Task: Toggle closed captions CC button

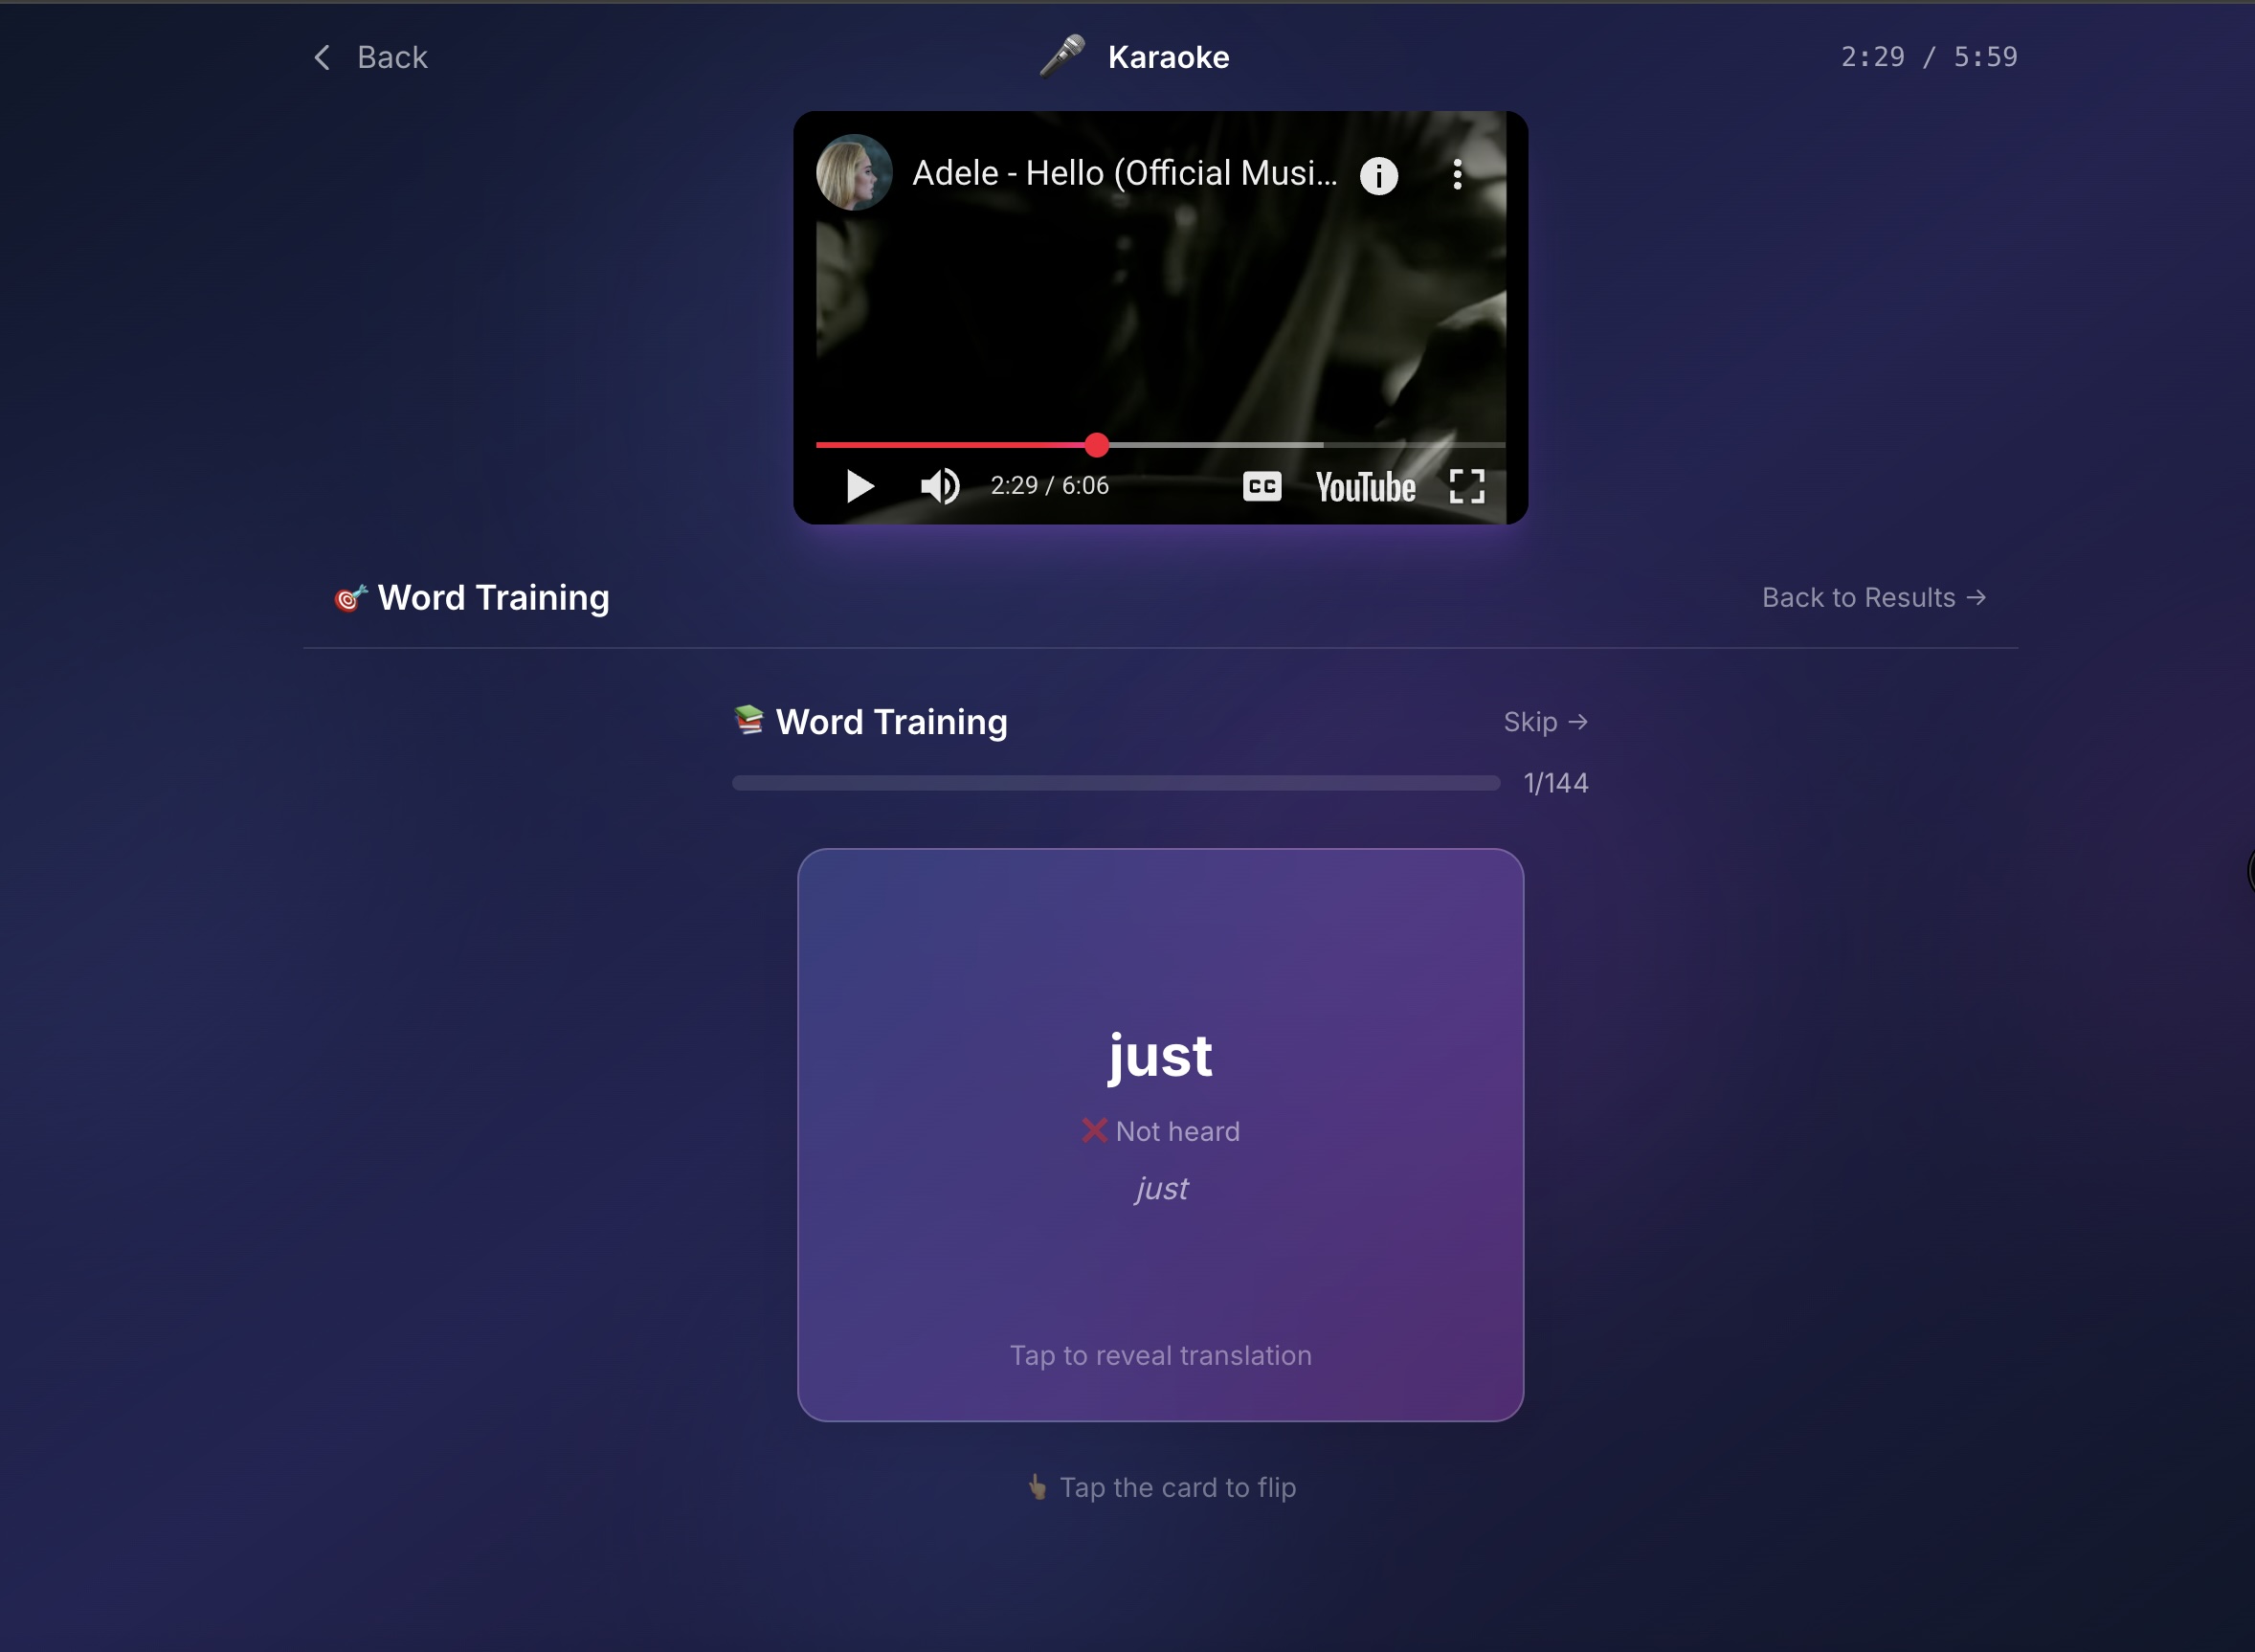Action: click(1261, 487)
